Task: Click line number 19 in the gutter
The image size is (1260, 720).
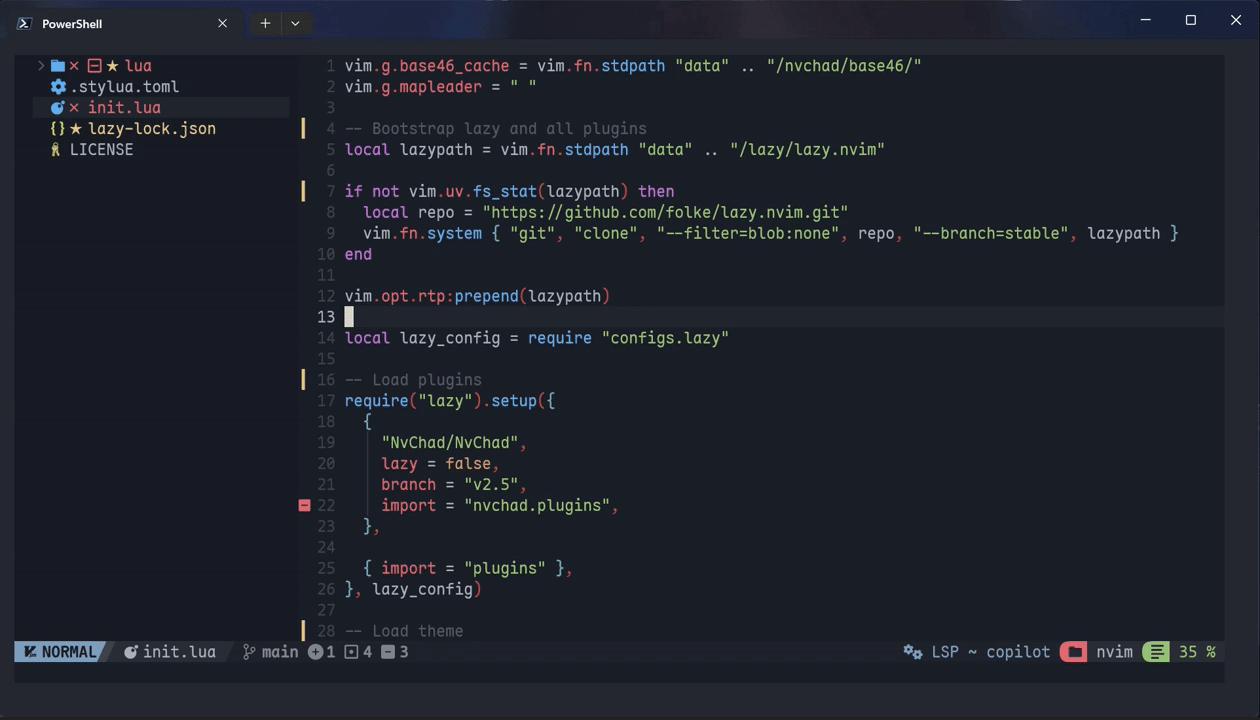Action: tap(327, 442)
